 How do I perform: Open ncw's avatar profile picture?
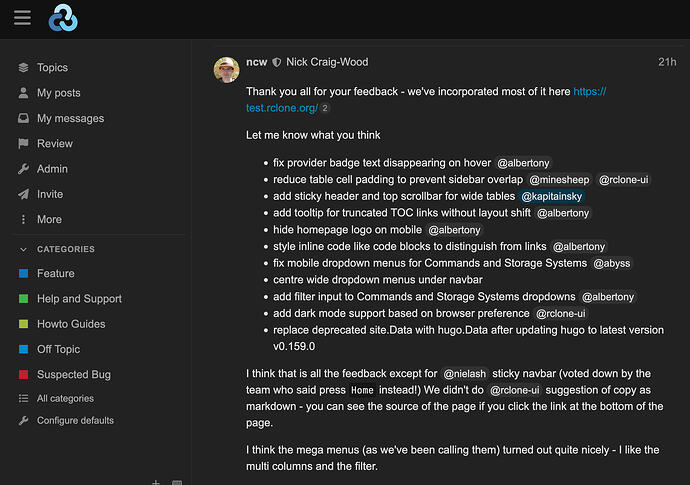227,70
